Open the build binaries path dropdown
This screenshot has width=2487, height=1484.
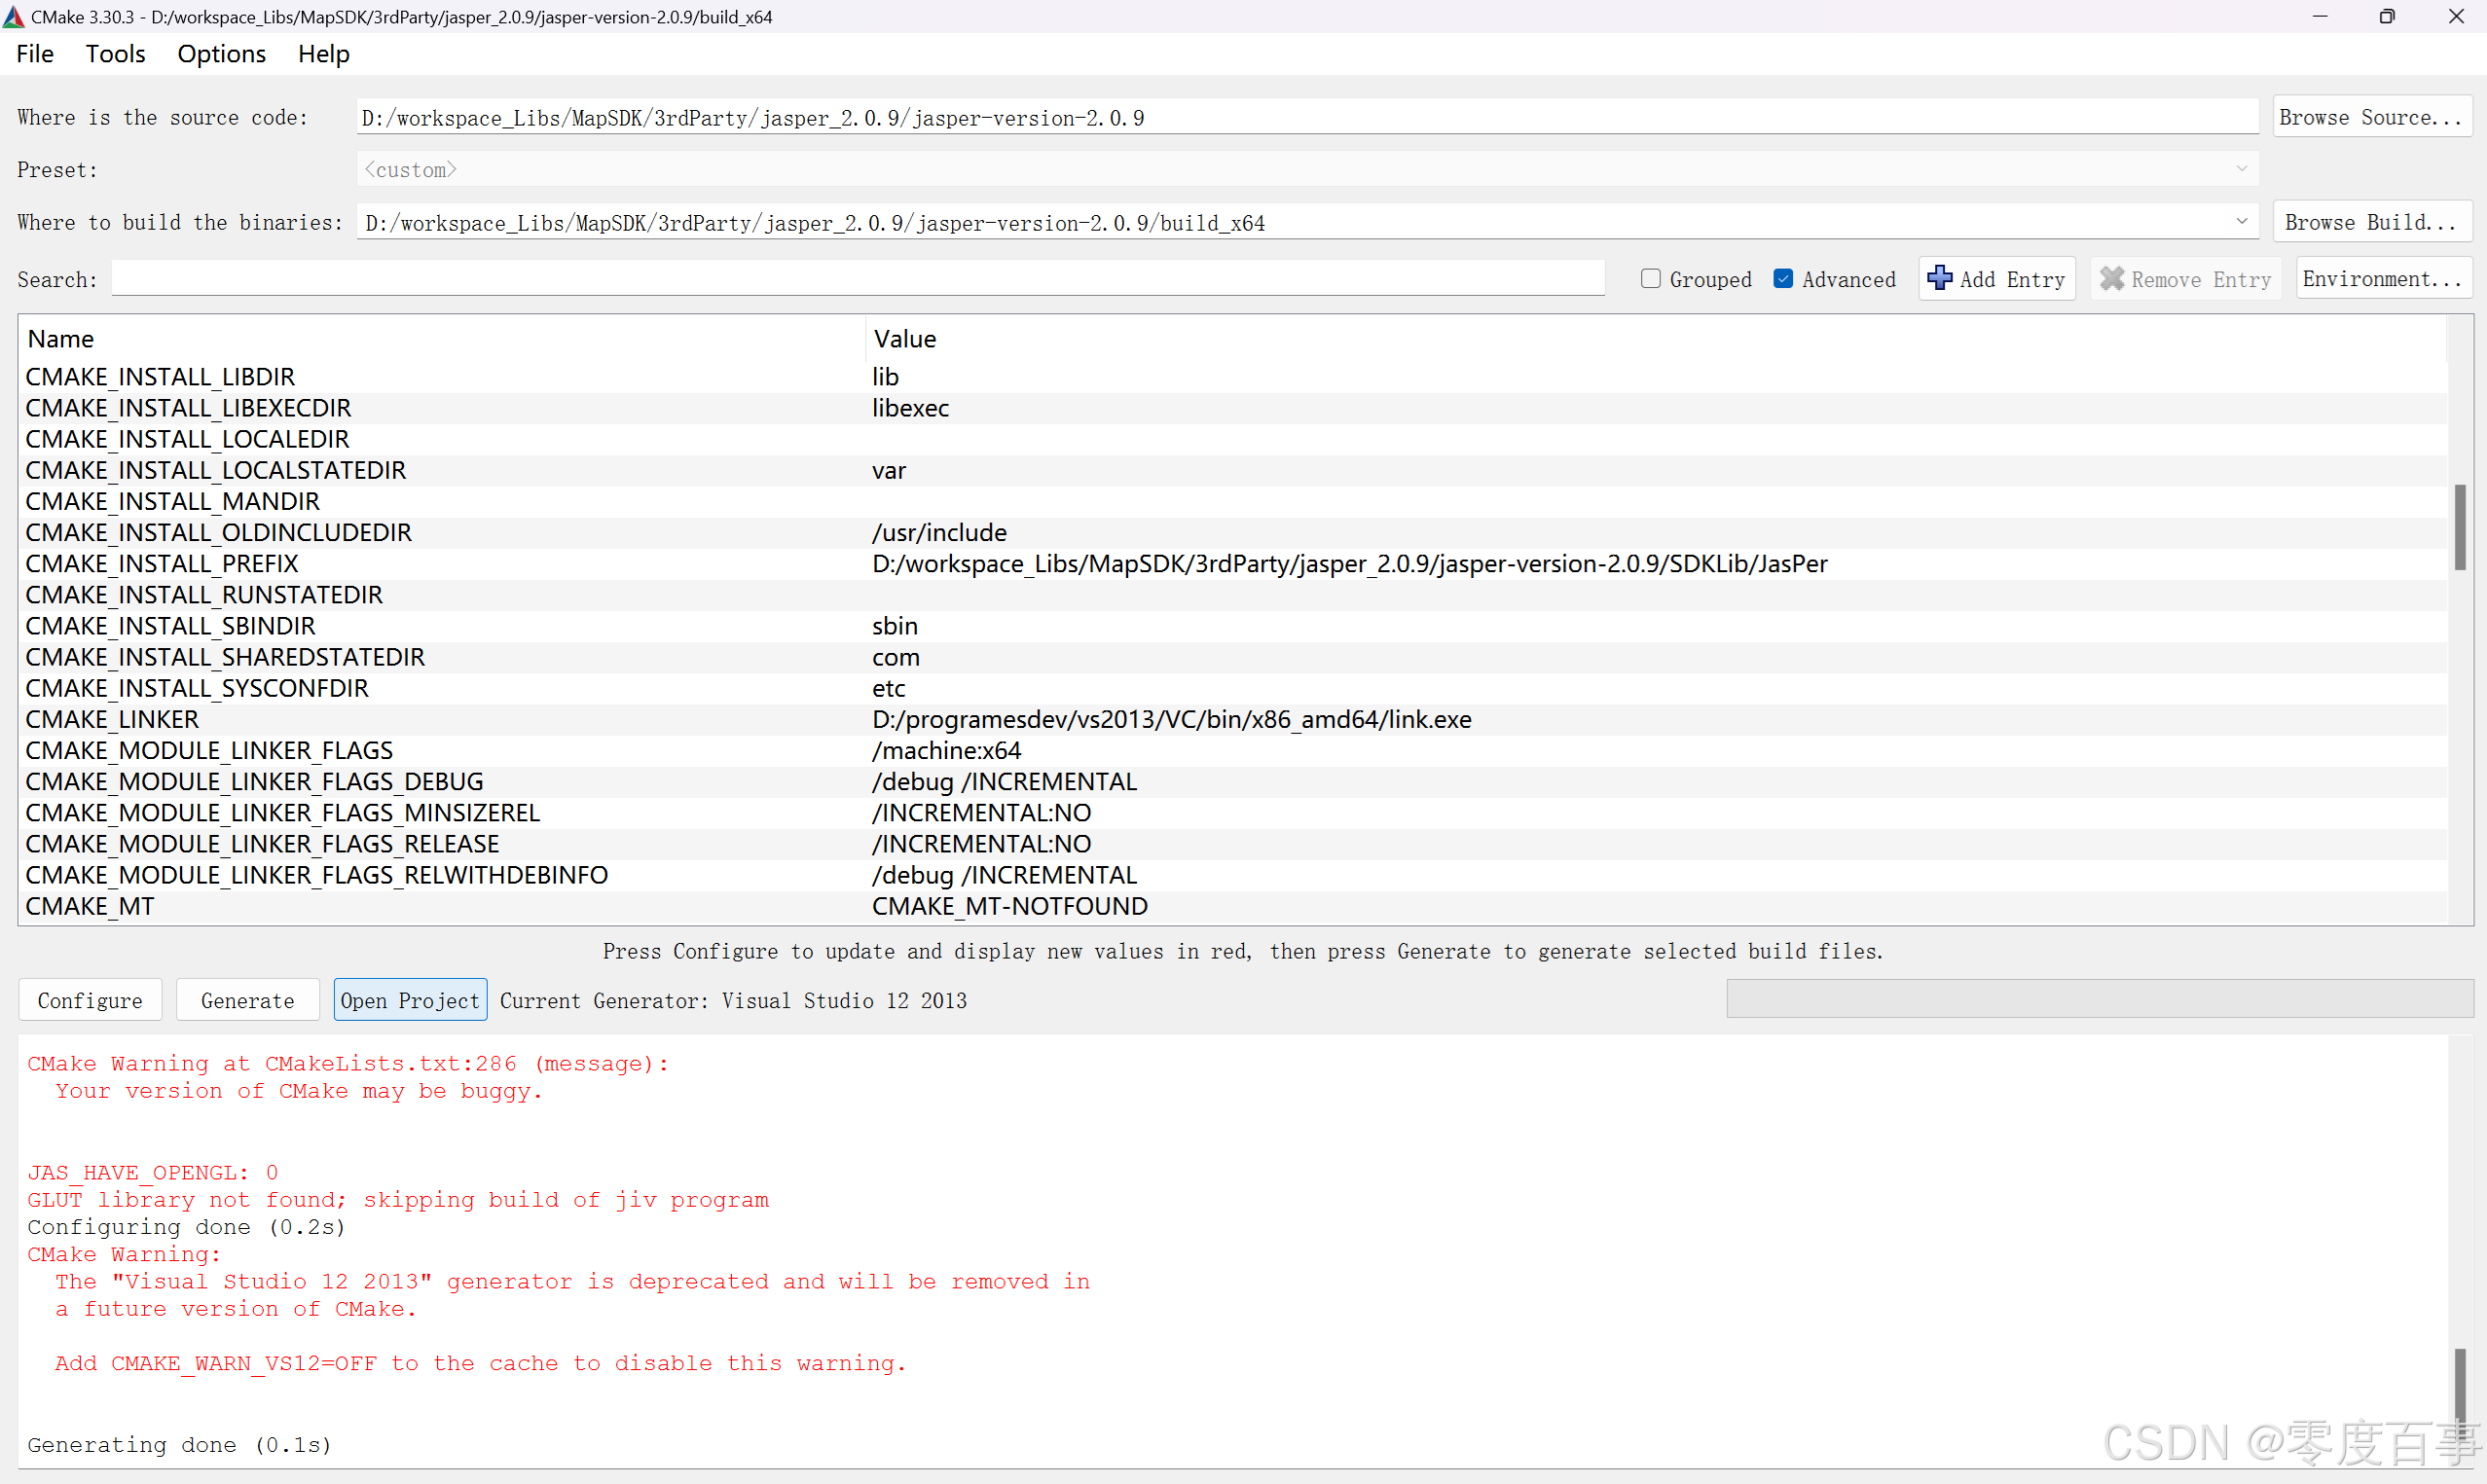[2241, 222]
